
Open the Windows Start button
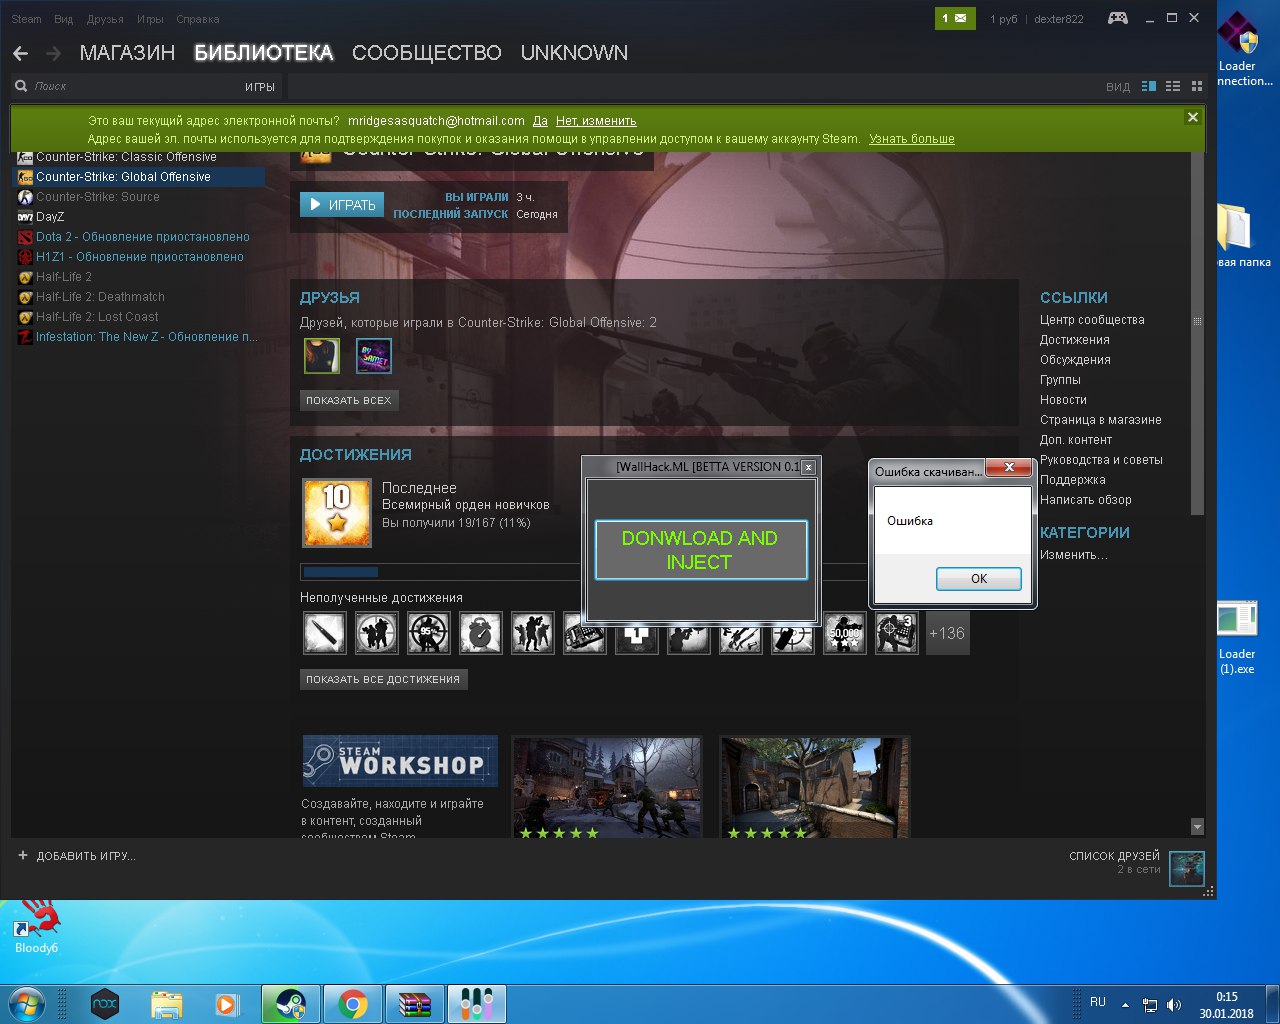tap(26, 1003)
